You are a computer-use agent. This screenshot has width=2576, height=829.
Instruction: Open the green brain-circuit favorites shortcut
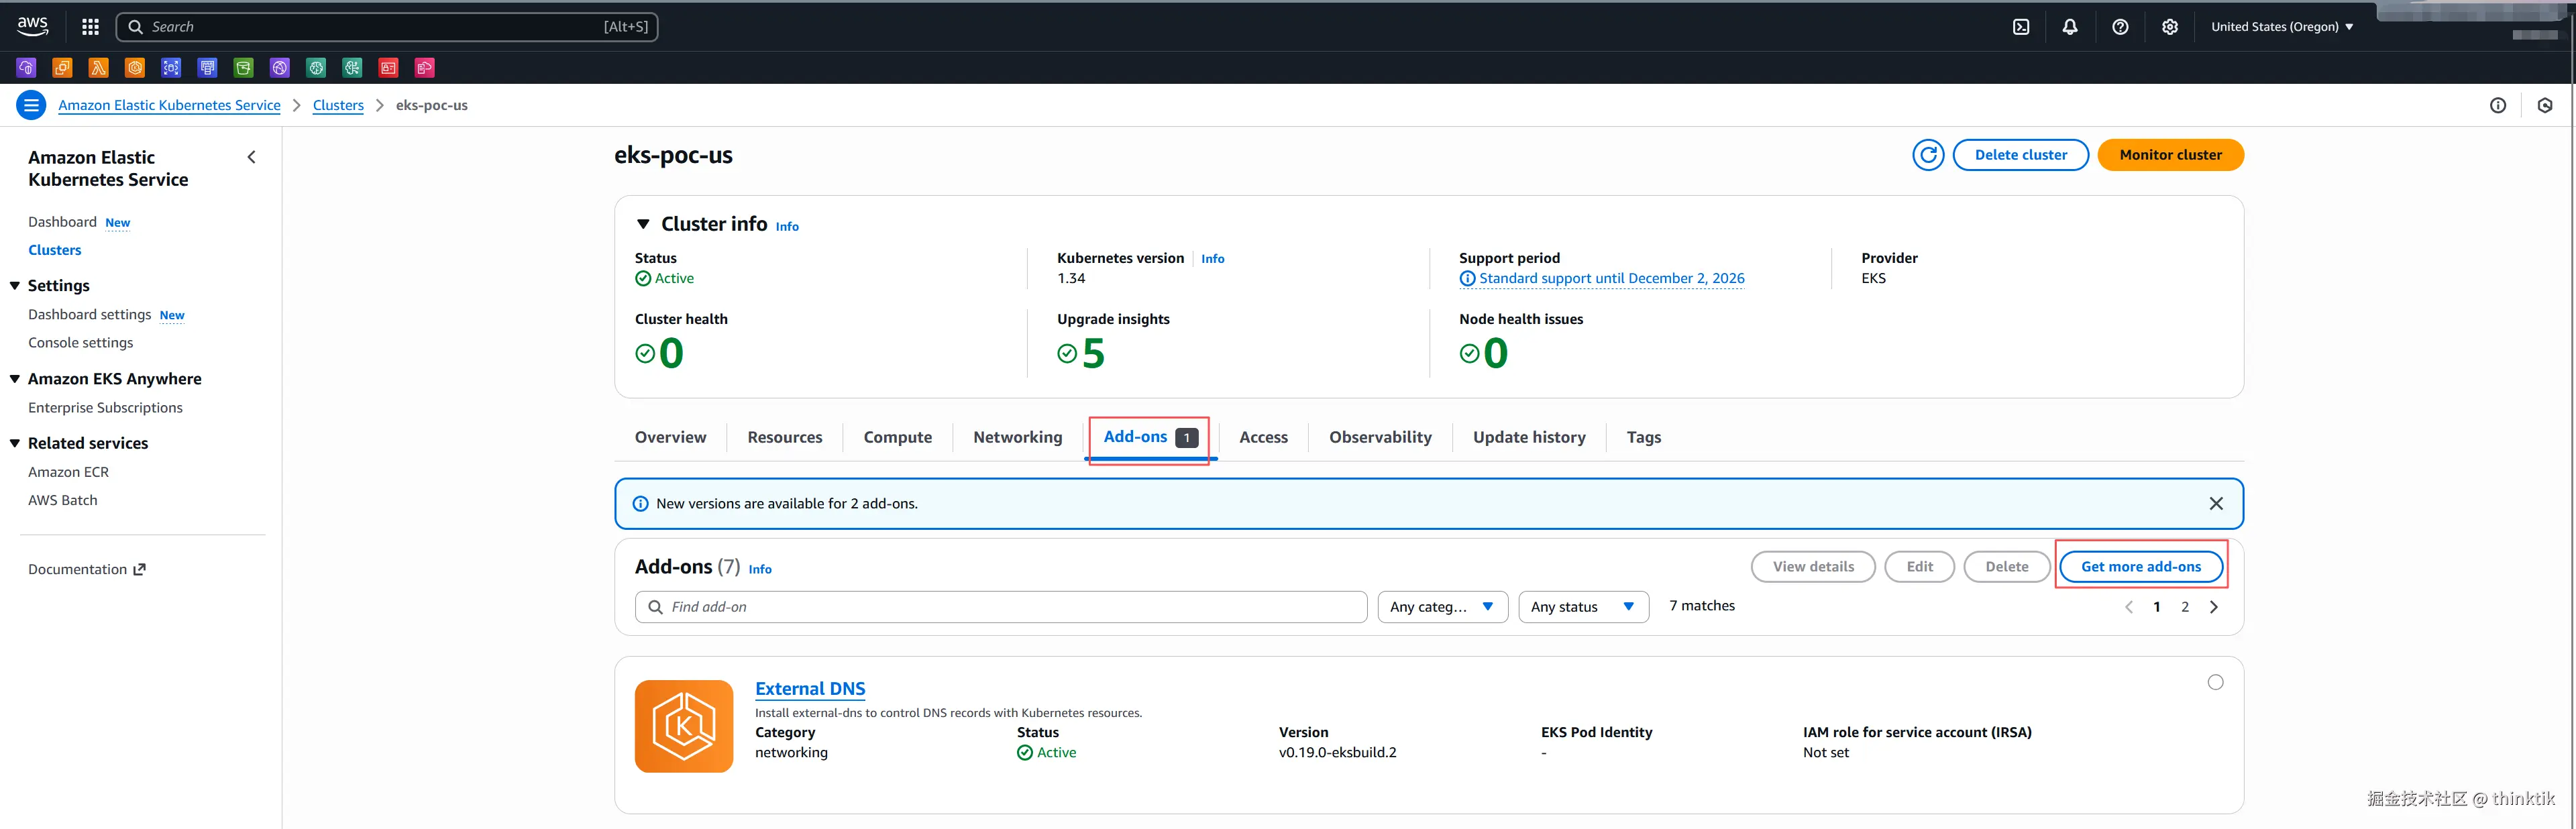click(352, 68)
